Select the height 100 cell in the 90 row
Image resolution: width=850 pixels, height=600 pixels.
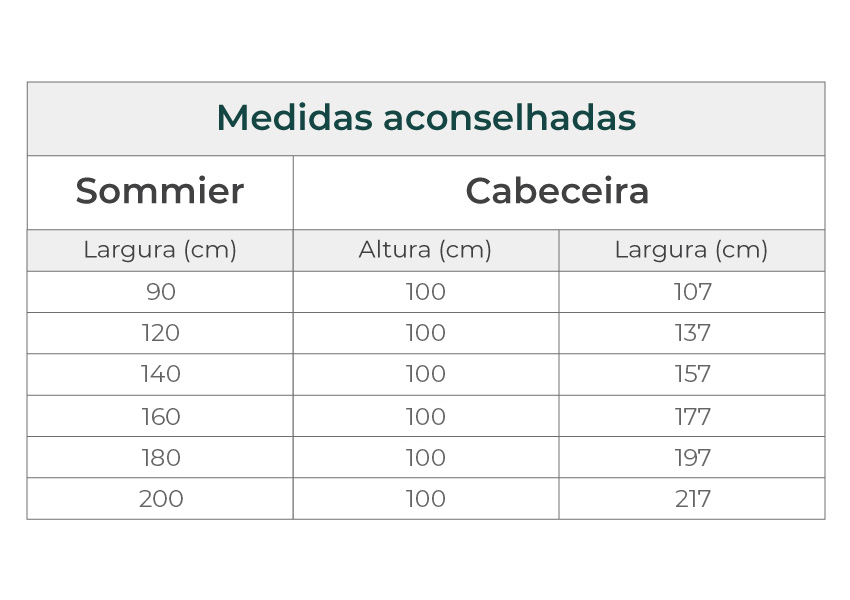click(425, 292)
